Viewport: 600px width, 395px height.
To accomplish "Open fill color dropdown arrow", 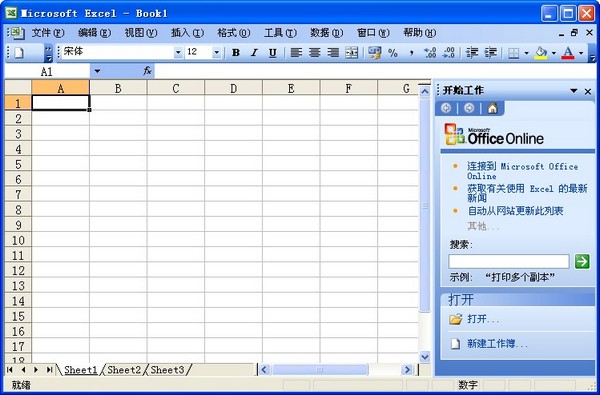I will (553, 53).
